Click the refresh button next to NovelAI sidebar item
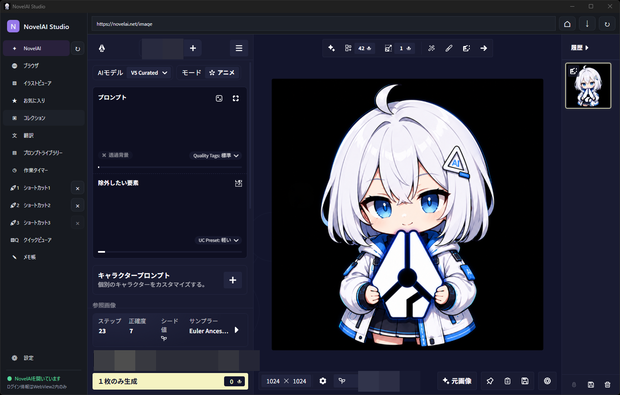 pos(78,49)
